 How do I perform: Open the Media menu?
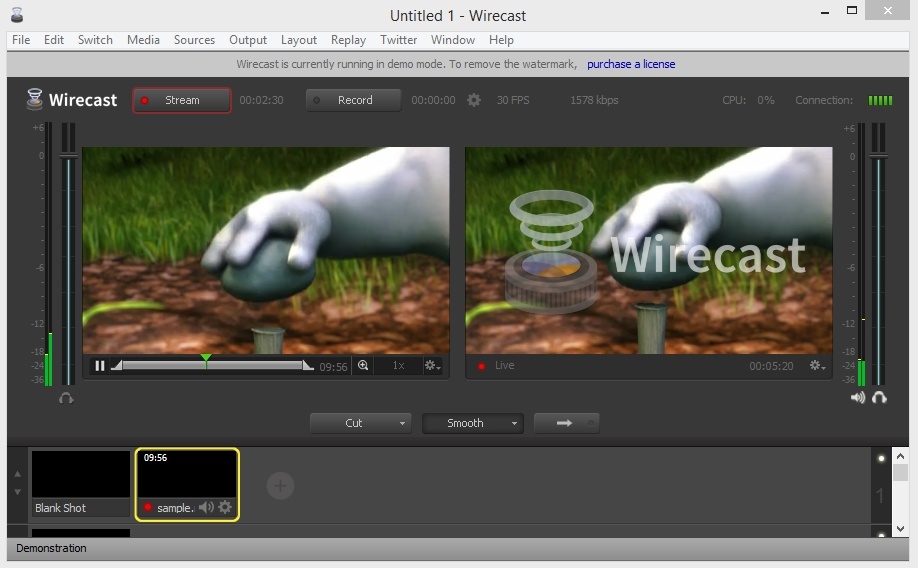tap(143, 40)
